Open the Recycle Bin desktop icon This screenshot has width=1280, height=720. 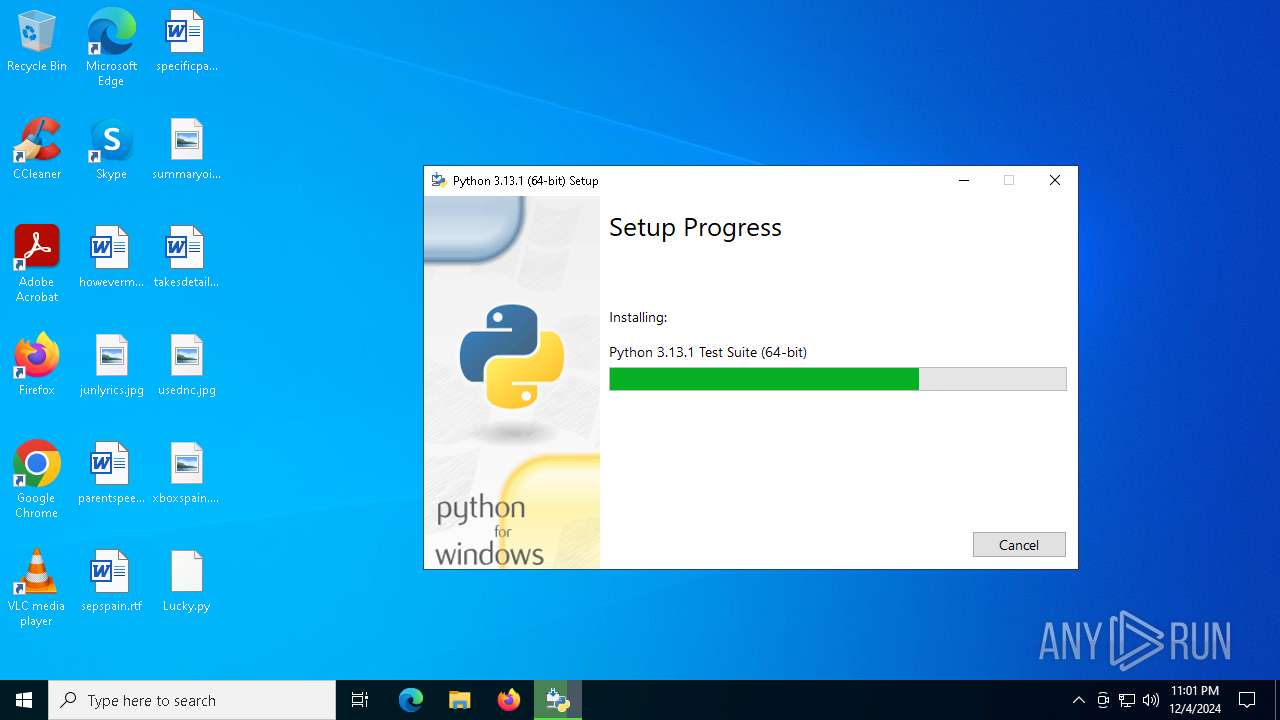(37, 42)
